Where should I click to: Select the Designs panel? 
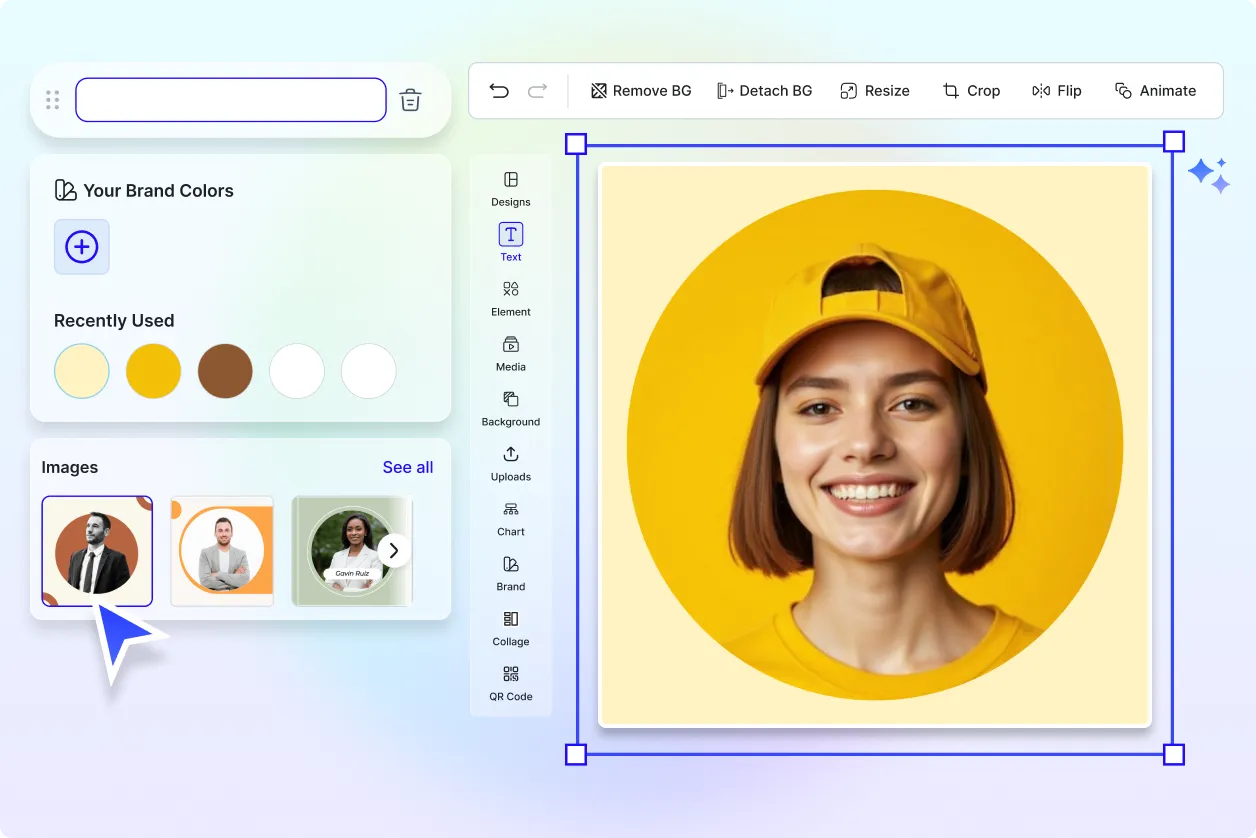tap(510, 188)
